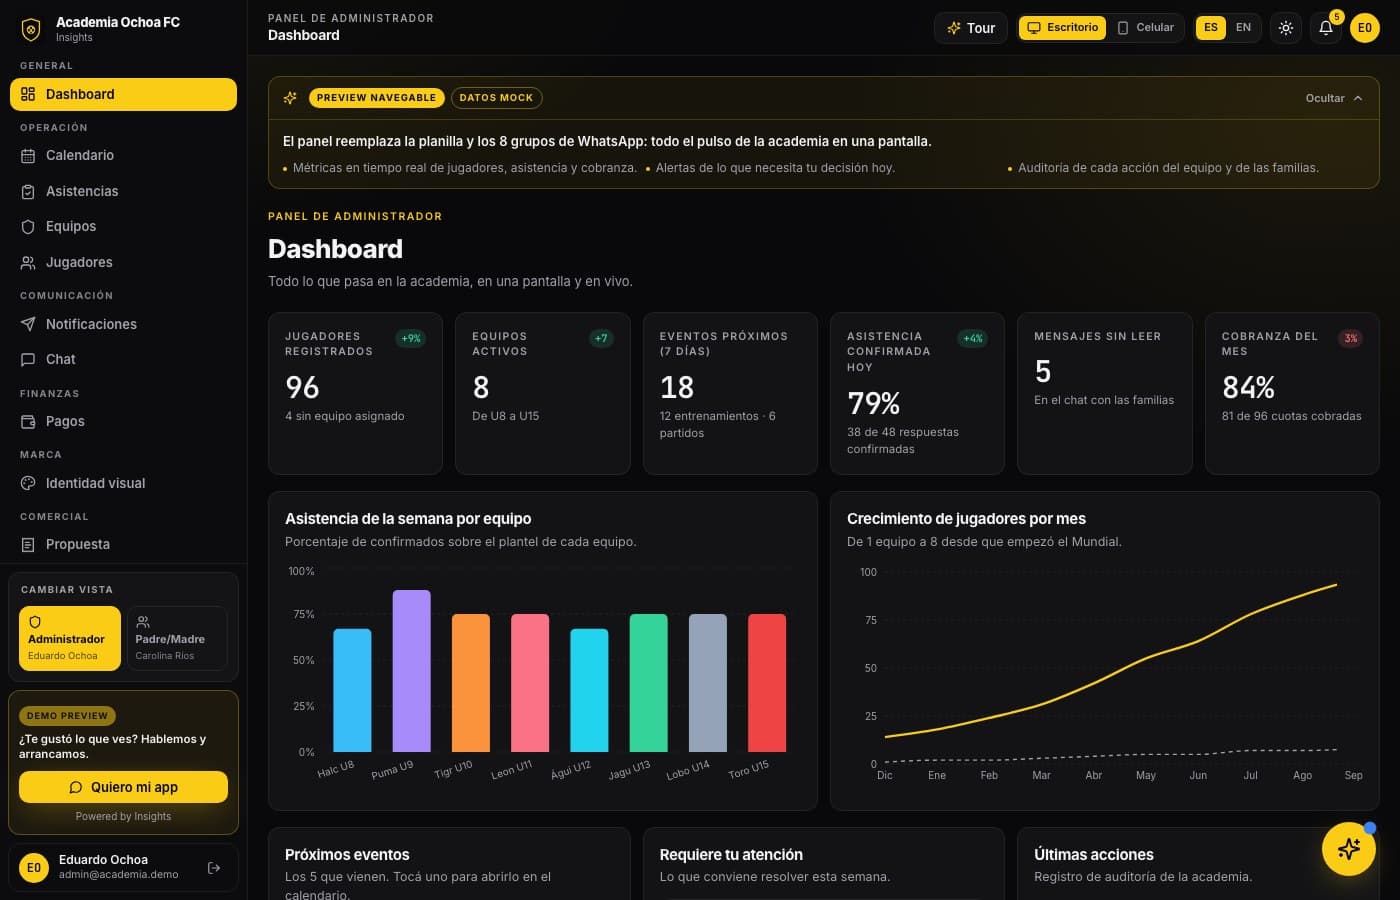
Task: Switch view to Padre/Madre Carolina Ríos
Action: [x=177, y=638]
